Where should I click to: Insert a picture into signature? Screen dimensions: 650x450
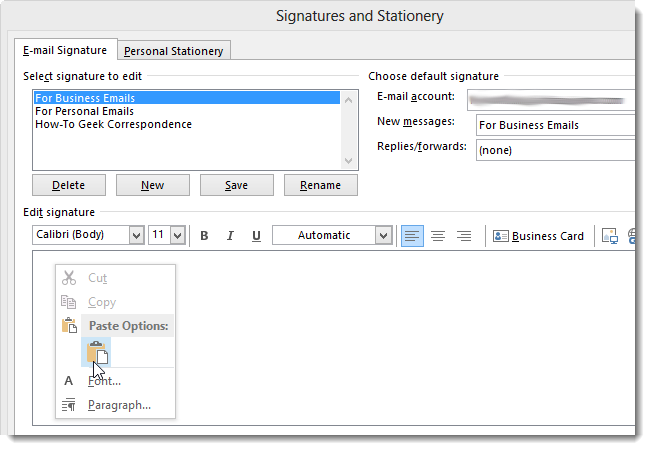tap(609, 236)
